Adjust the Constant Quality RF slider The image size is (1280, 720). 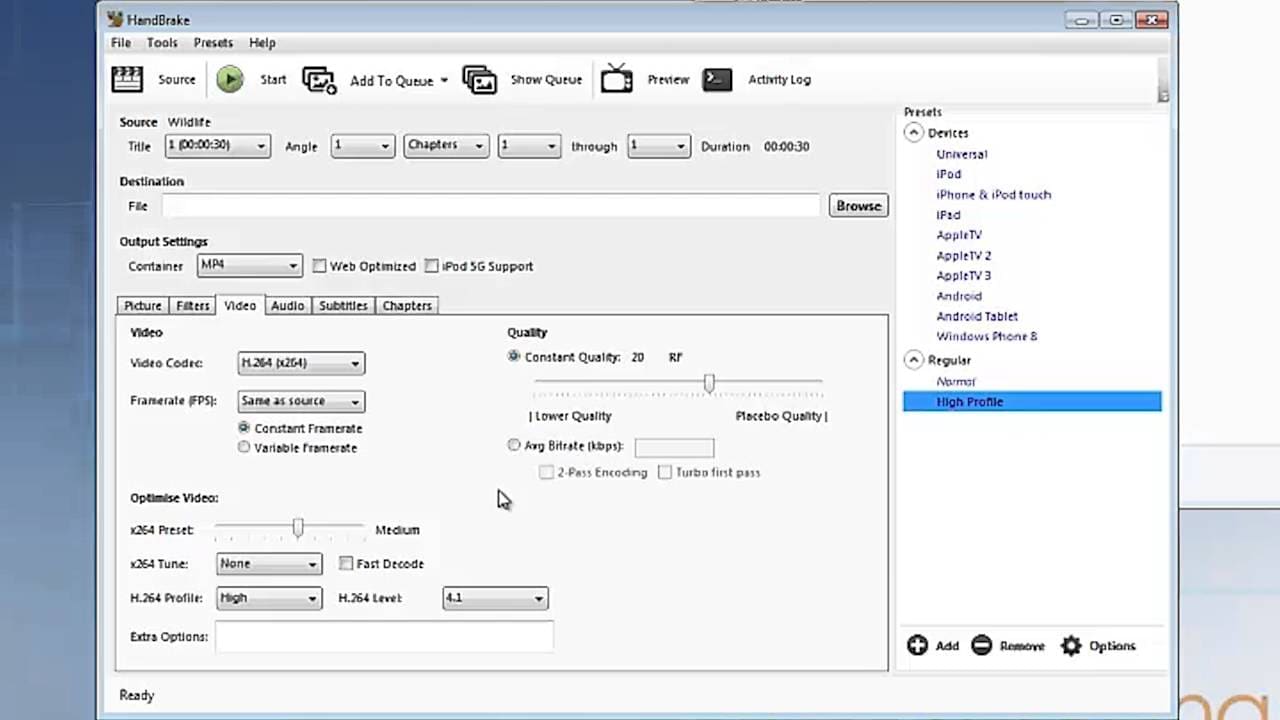click(x=709, y=384)
